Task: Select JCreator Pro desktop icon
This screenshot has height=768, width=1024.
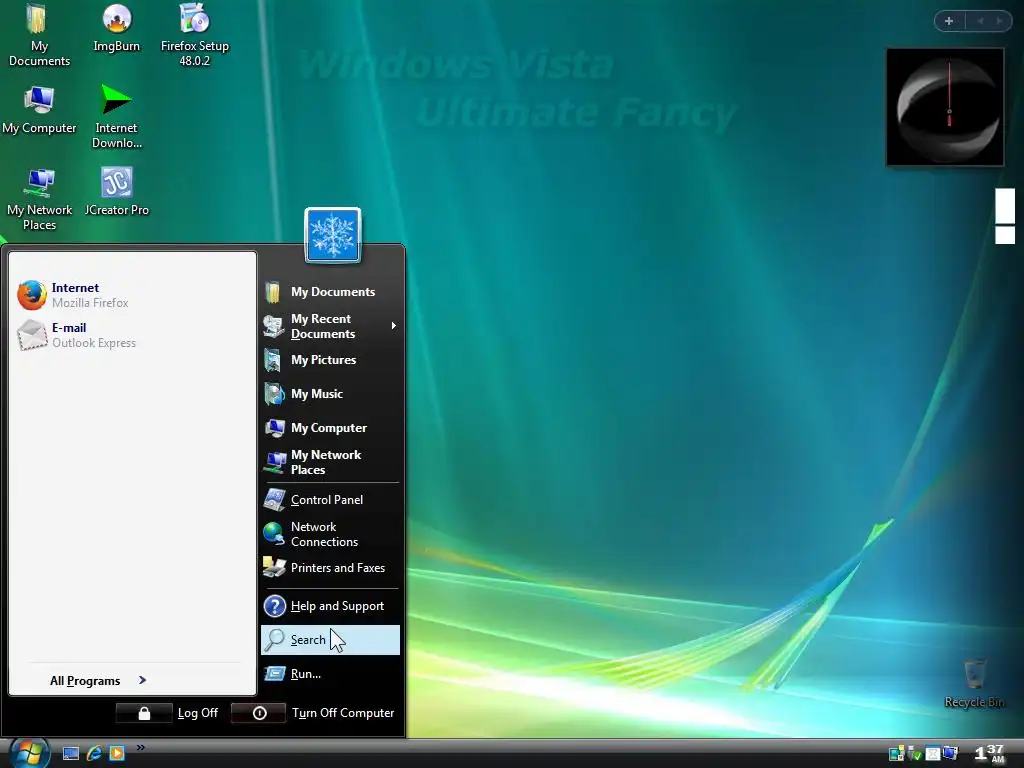Action: pyautogui.click(x=116, y=192)
